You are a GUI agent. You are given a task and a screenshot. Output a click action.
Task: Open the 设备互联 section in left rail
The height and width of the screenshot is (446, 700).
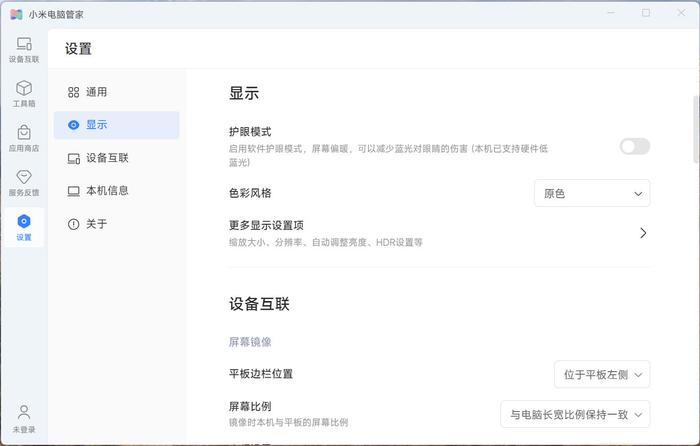24,50
